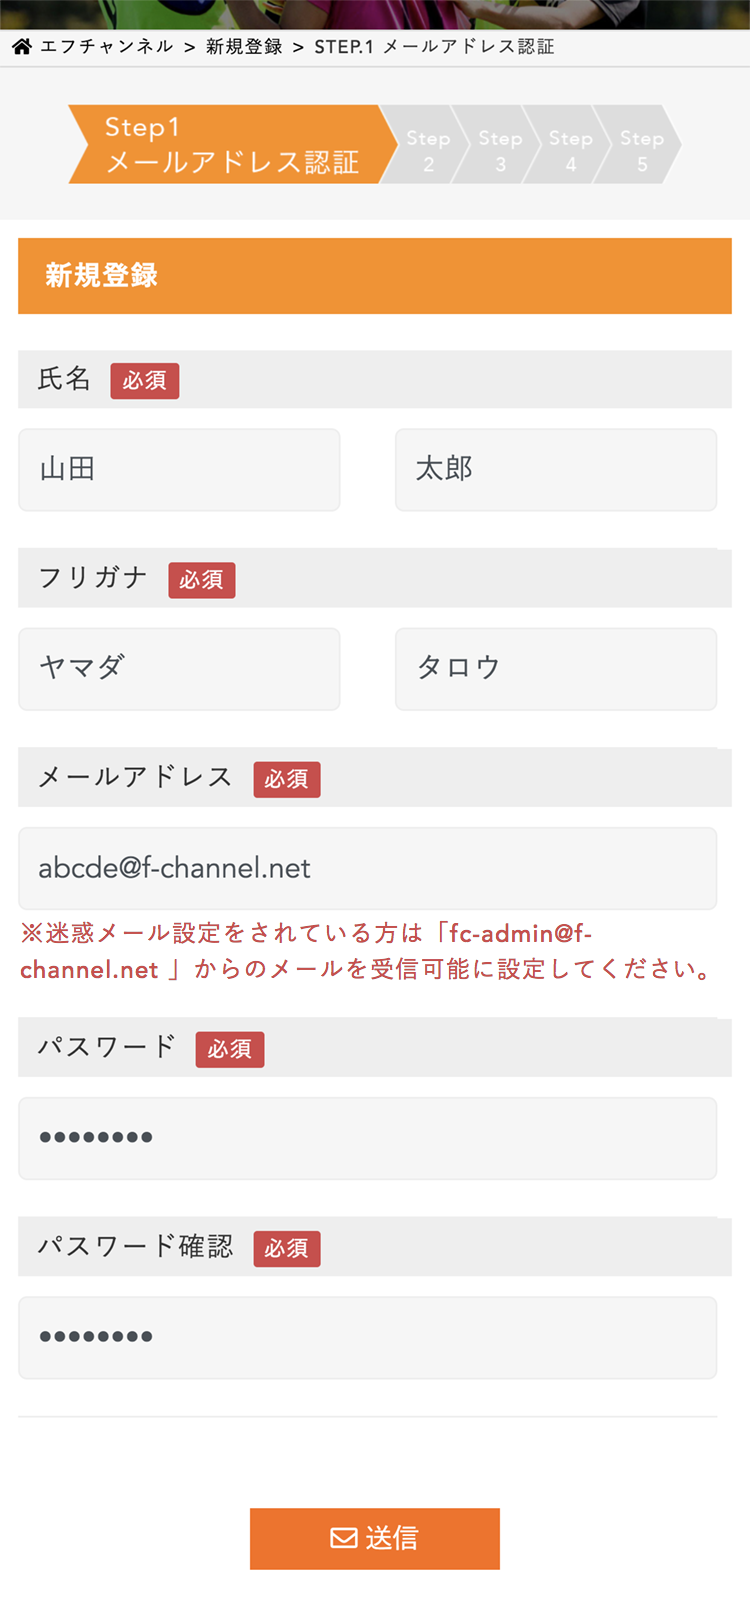Select Step 2 in progress bar
The image size is (750, 1600).
[x=428, y=150]
